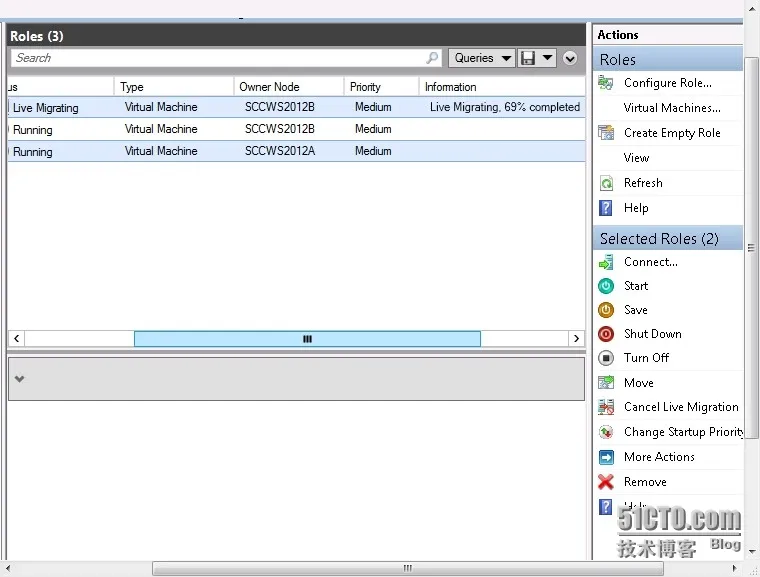This screenshot has width=760, height=577.
Task: Click the More Actions arrow icon
Action: point(606,457)
